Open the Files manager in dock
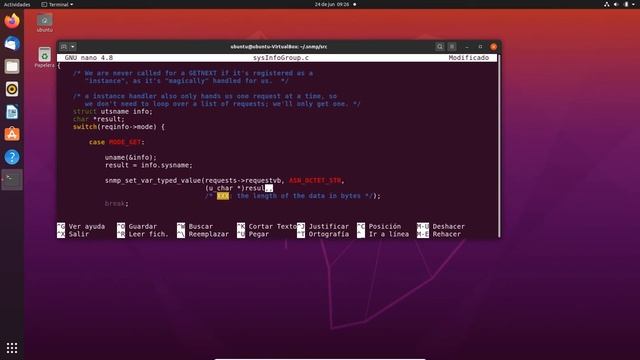The height and width of the screenshot is (360, 640). click(x=12, y=66)
